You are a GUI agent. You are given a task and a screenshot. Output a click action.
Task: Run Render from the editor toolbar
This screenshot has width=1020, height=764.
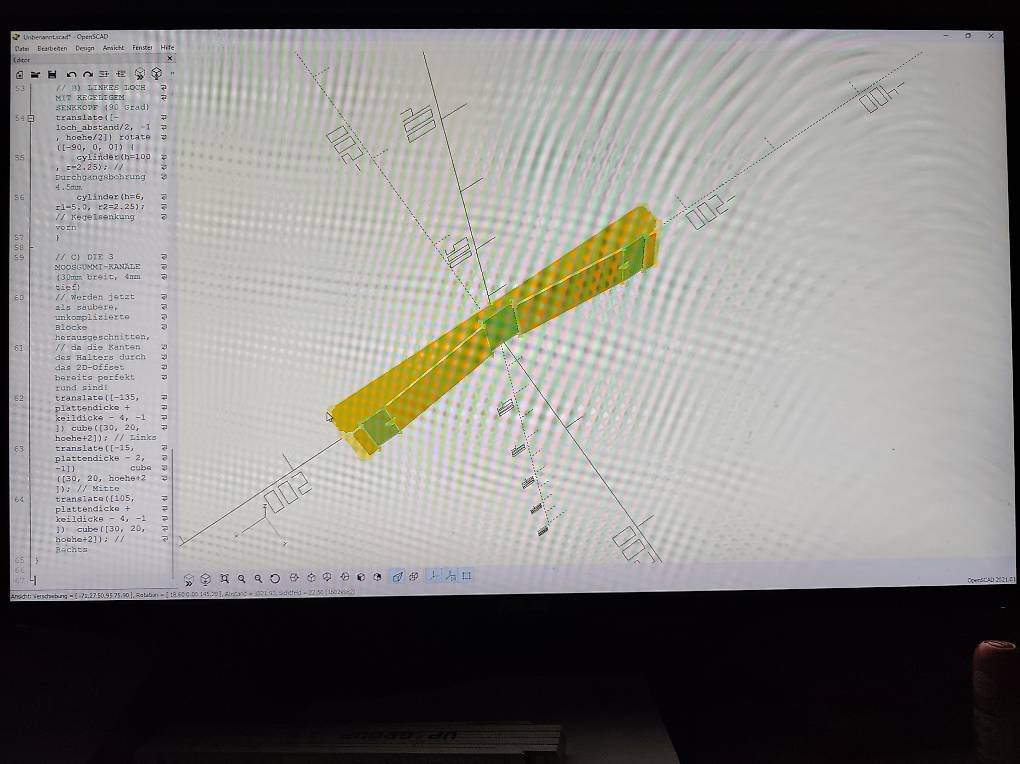click(157, 74)
